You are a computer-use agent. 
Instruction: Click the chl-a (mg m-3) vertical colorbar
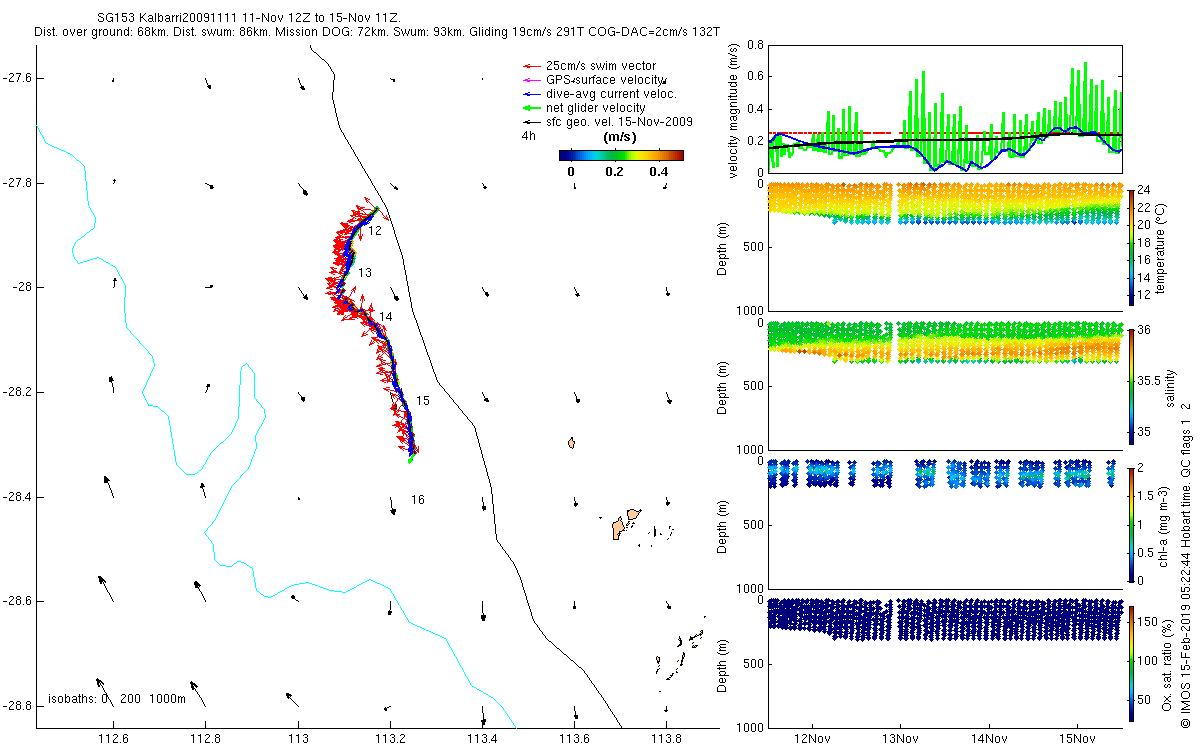pyautogui.click(x=1131, y=524)
